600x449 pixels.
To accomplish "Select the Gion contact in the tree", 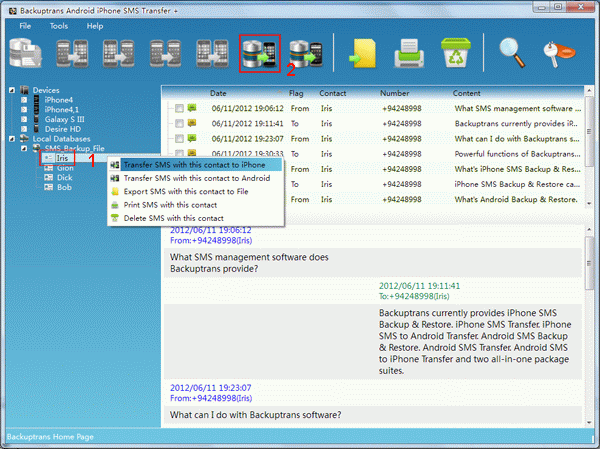I will pyautogui.click(x=65, y=168).
